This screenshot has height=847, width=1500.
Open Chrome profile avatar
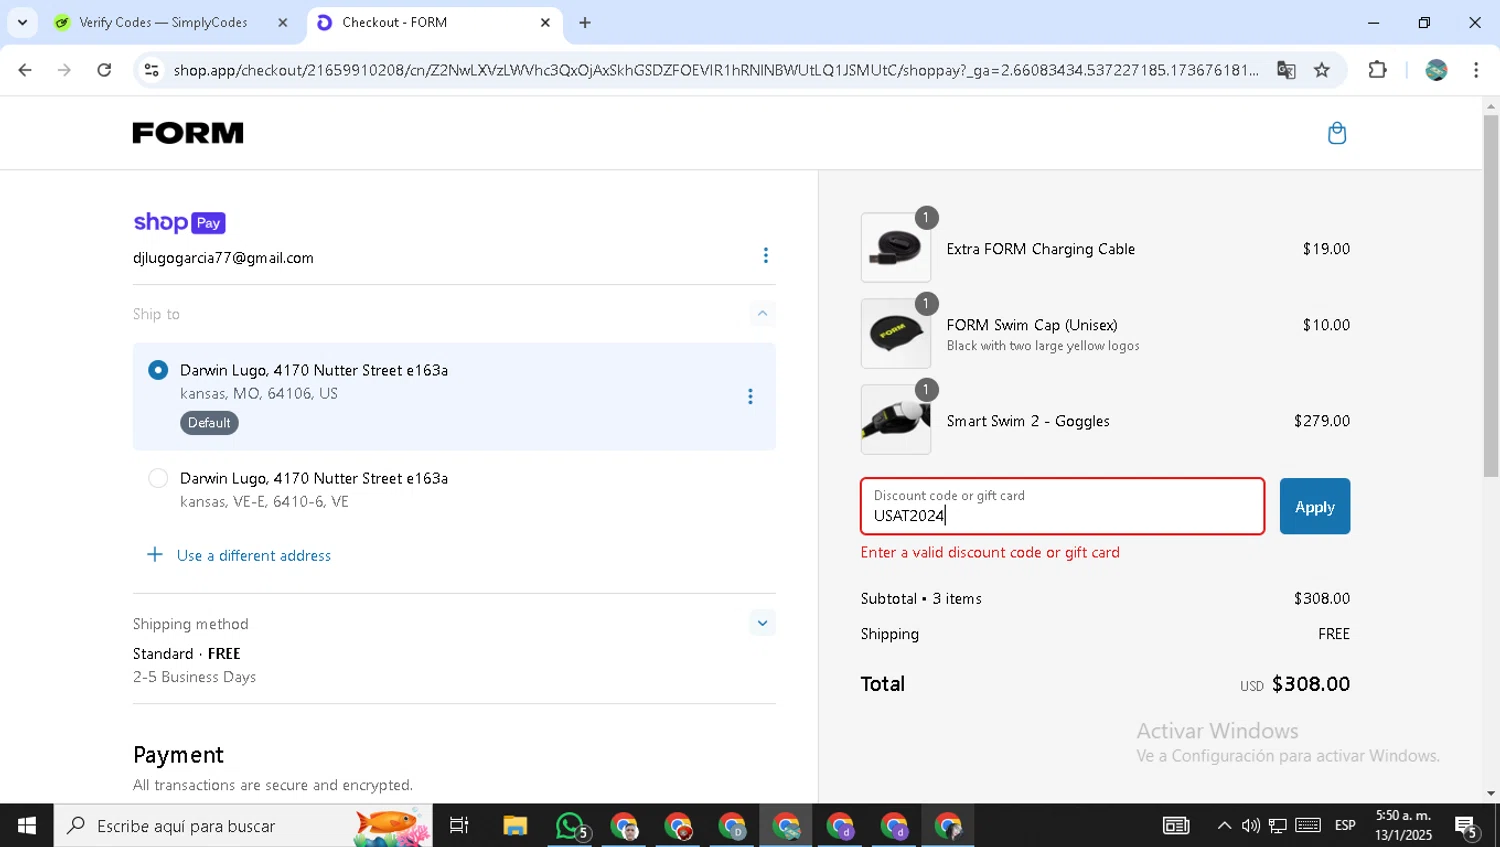[x=1436, y=70]
